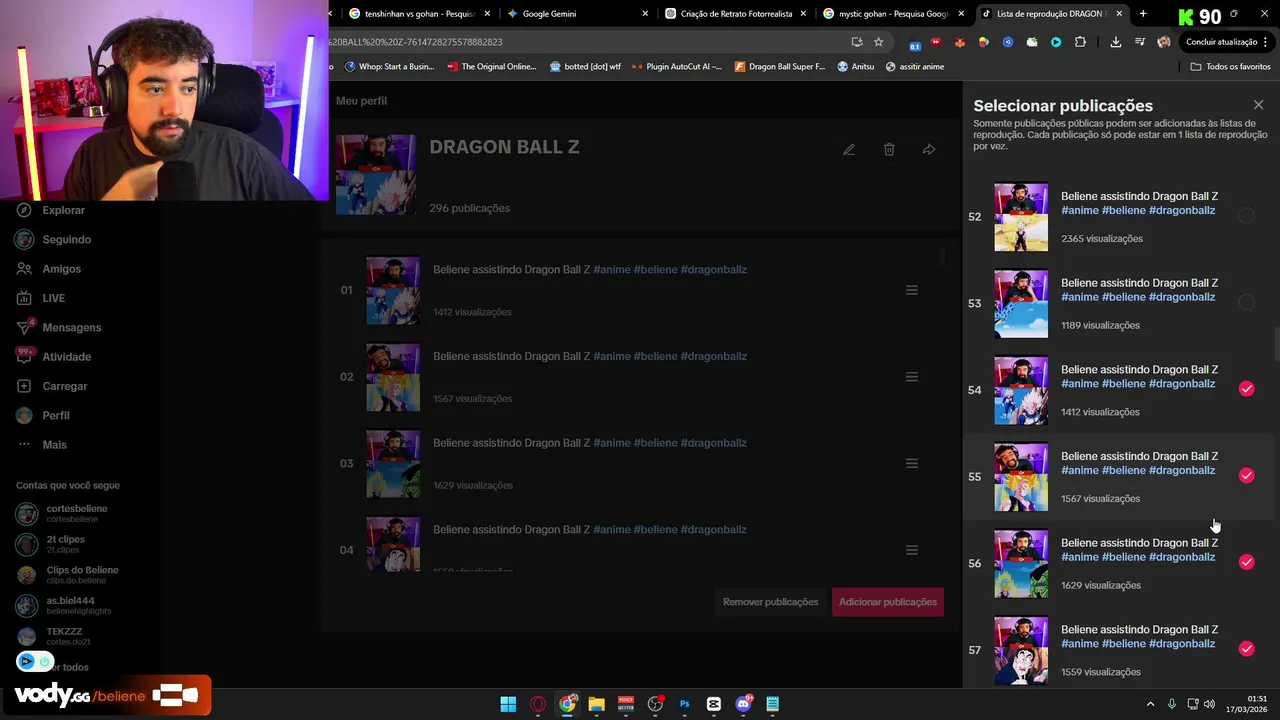
Task: Uncheck the red checkmark for publication 55
Action: (1246, 475)
